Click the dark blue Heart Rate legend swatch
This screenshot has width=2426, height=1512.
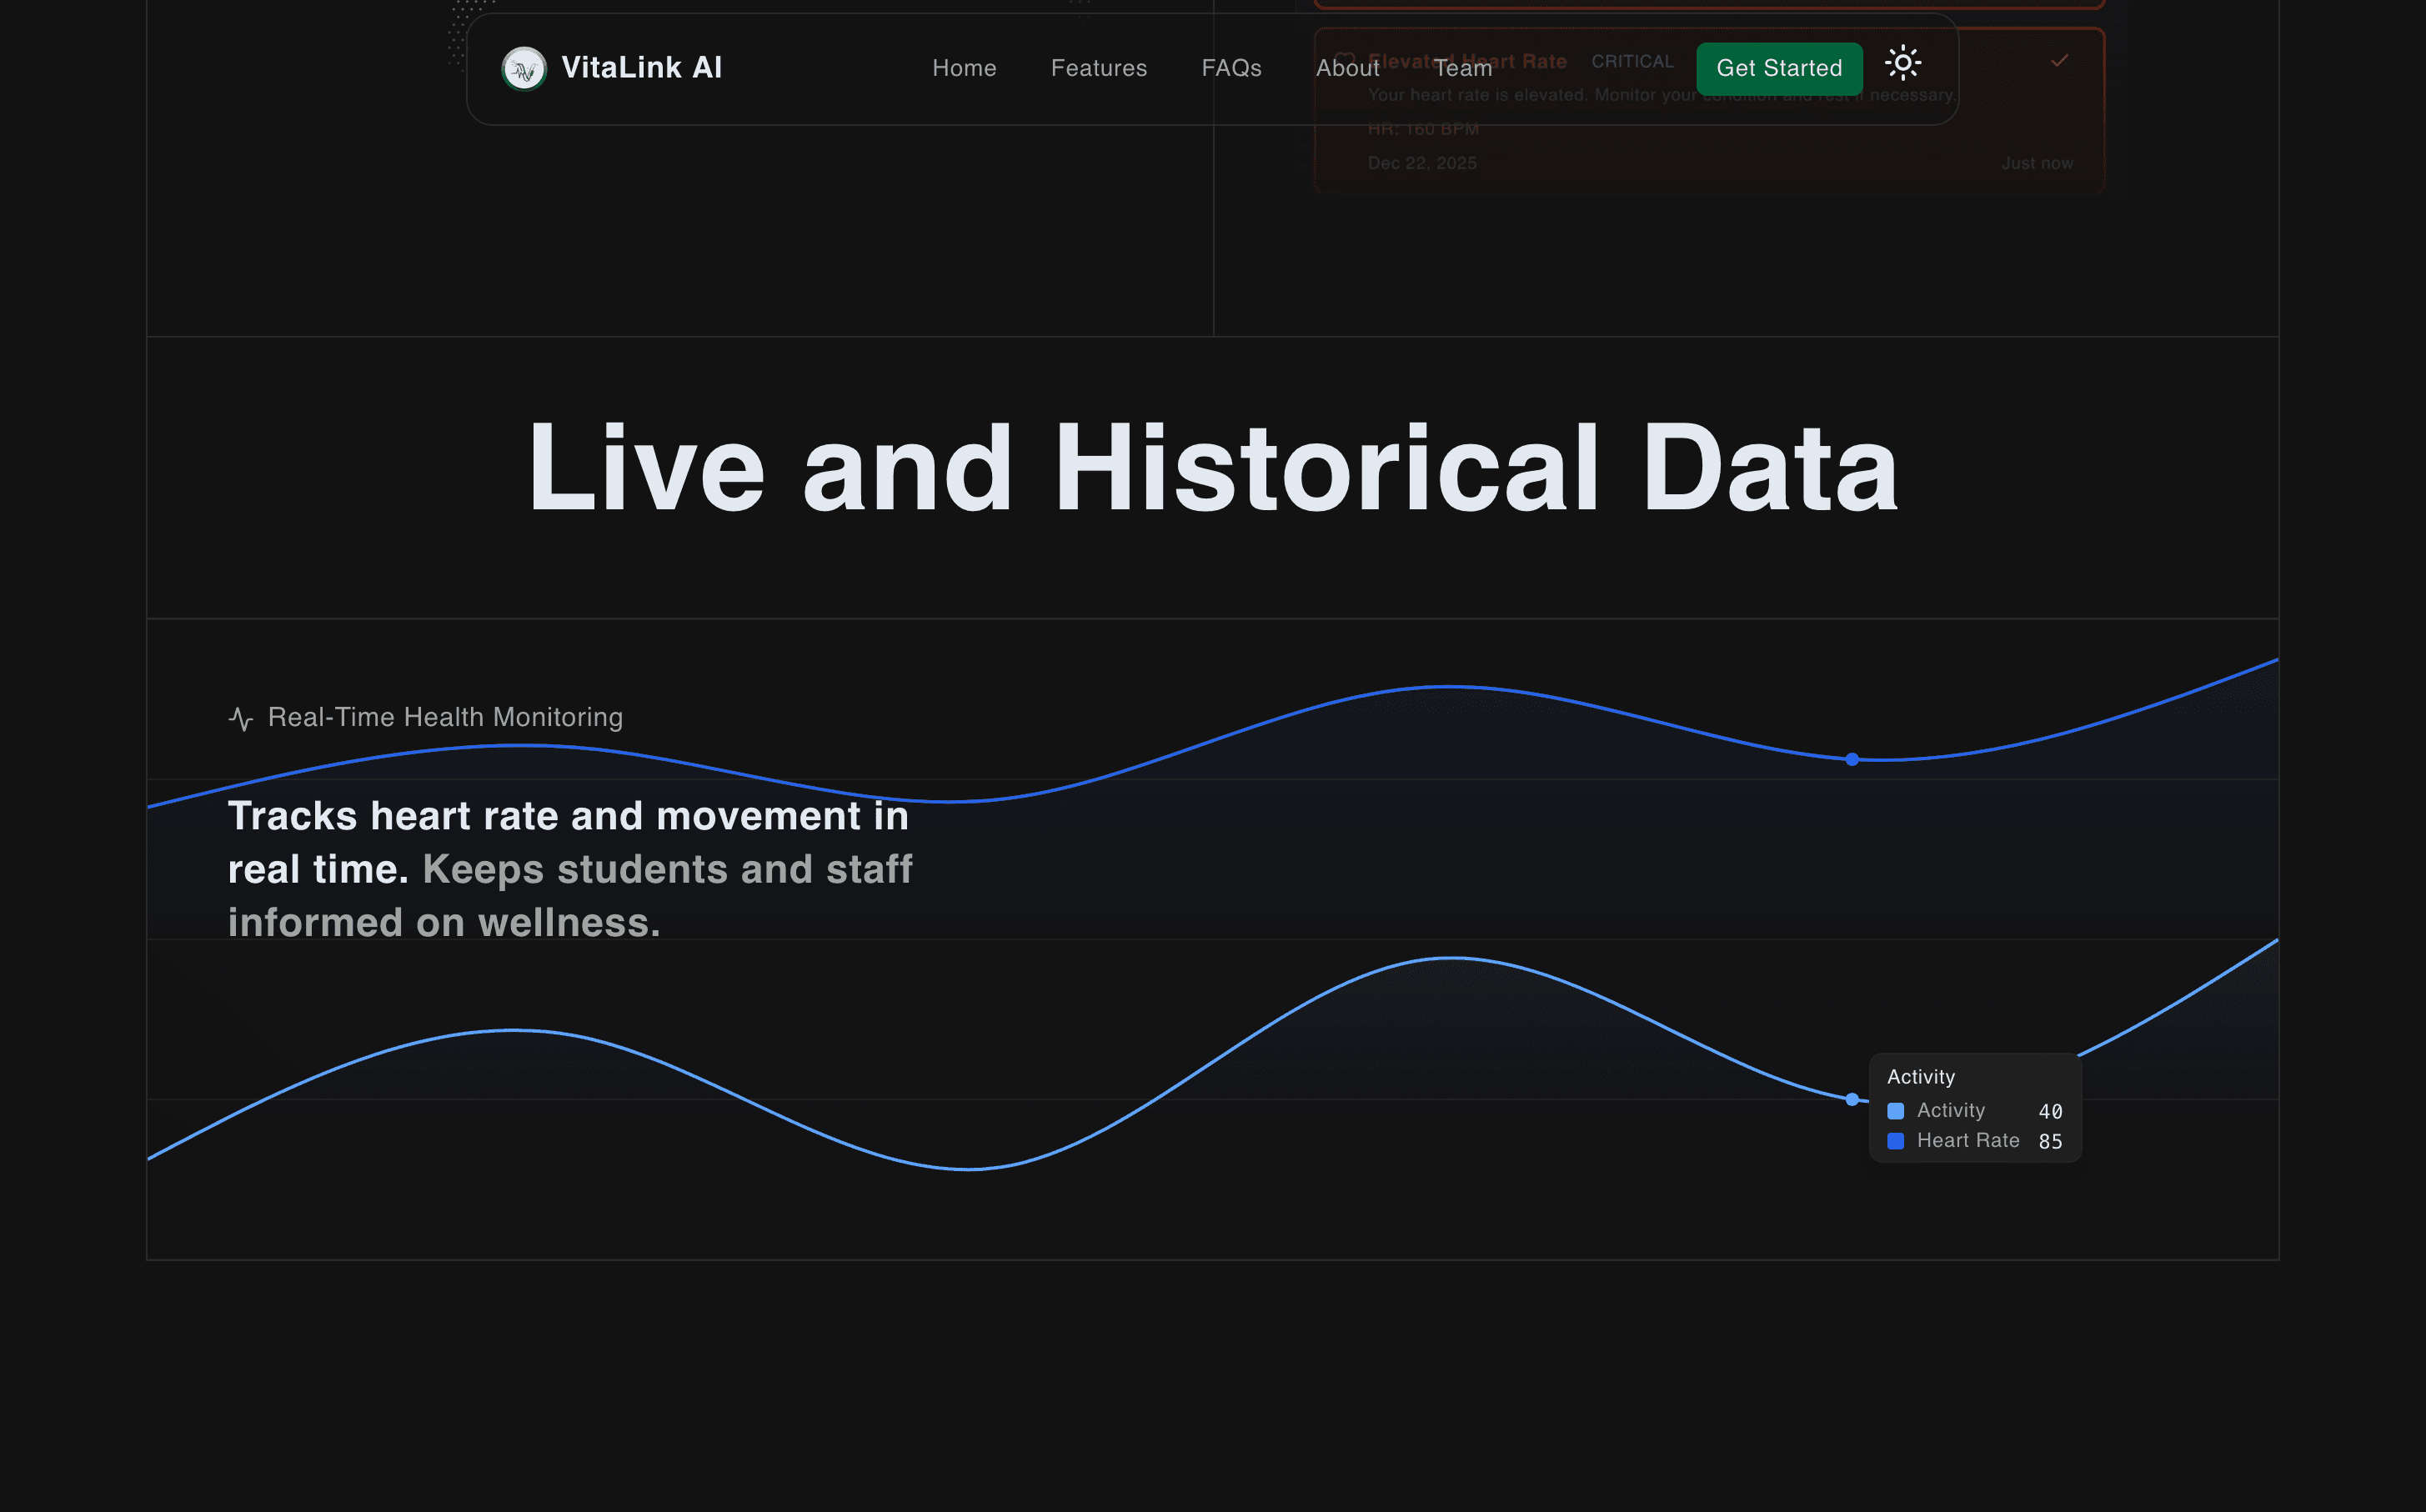(1895, 1141)
